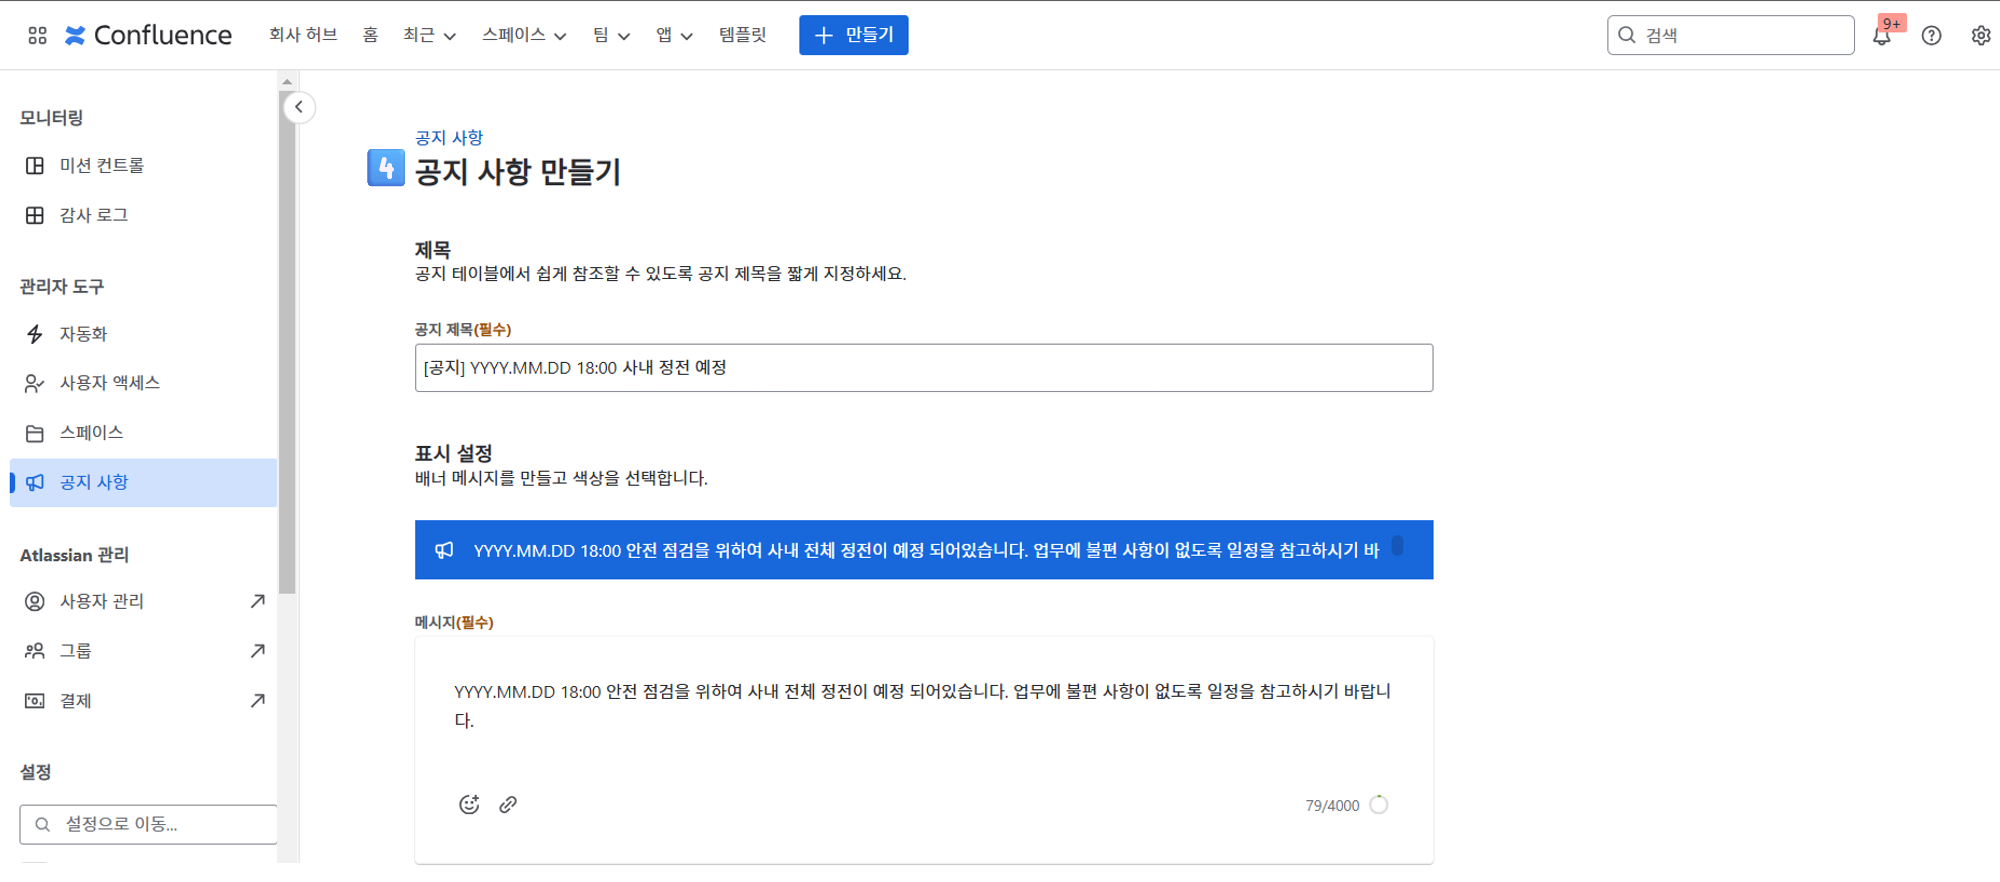The width and height of the screenshot is (2000, 882).
Task: Click the blue lightning icon beside the page title
Action: (x=386, y=168)
